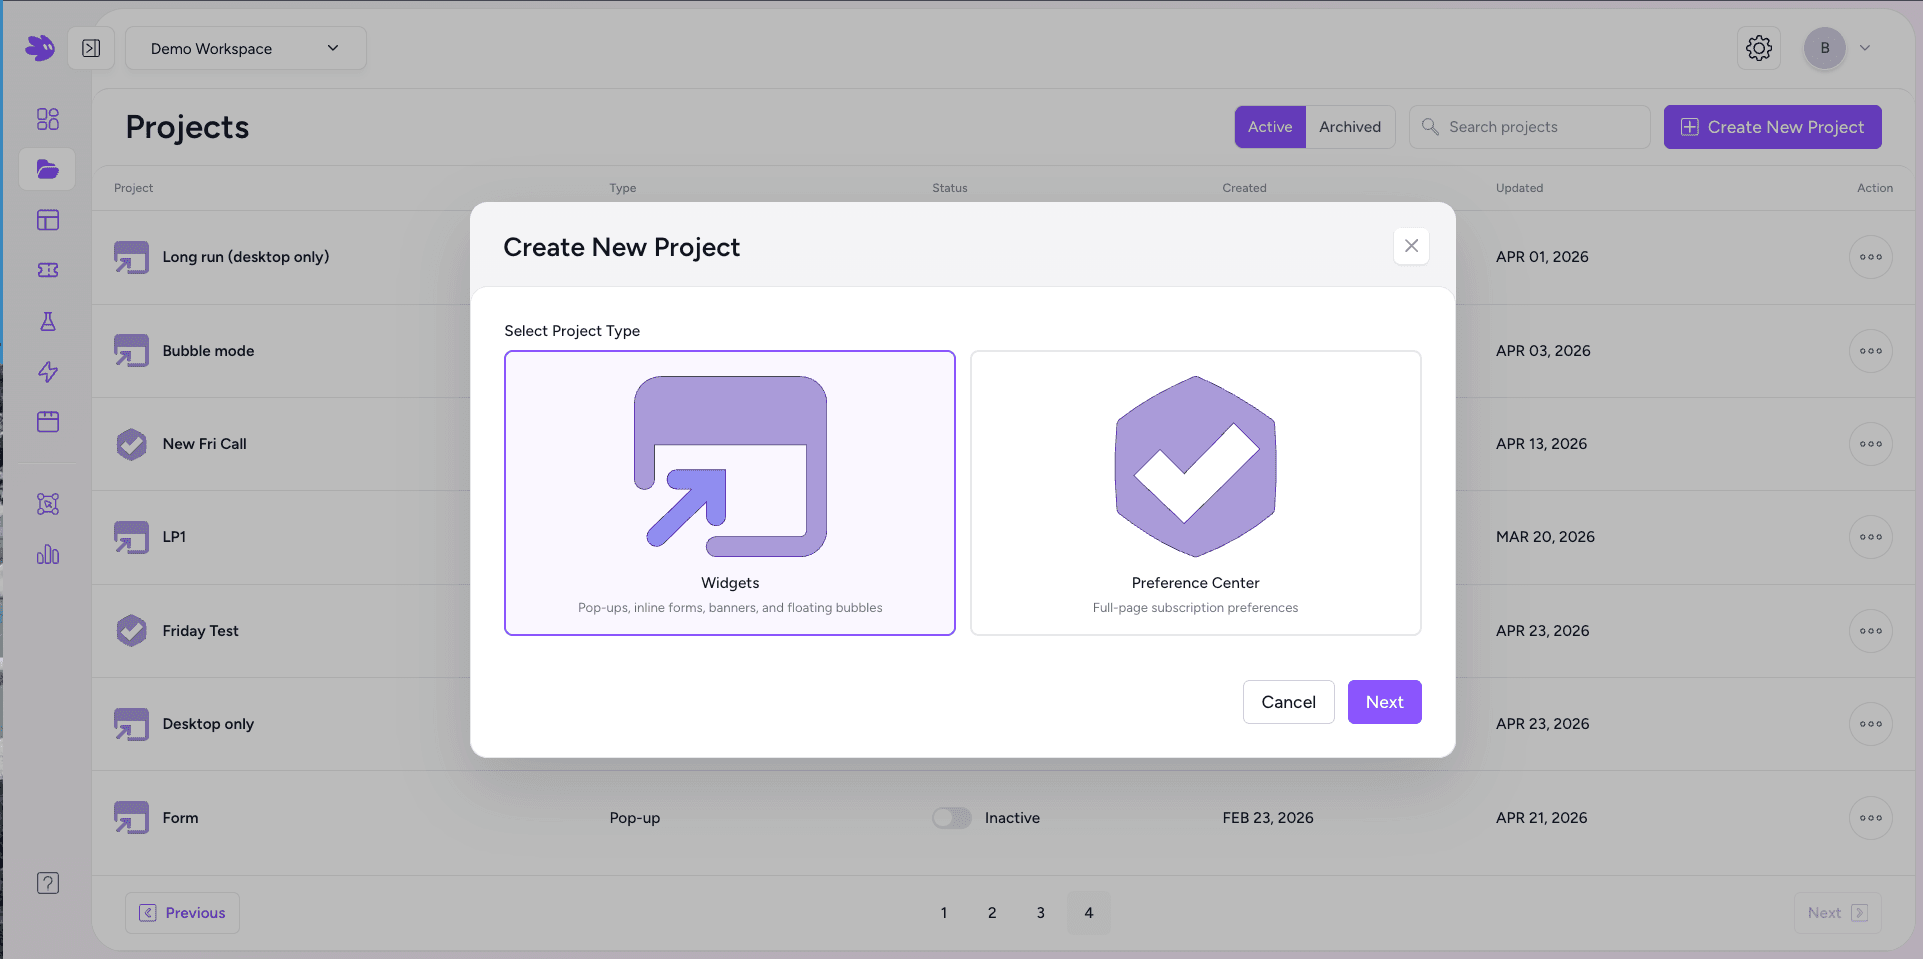Open actions menu for Form row

click(1871, 818)
